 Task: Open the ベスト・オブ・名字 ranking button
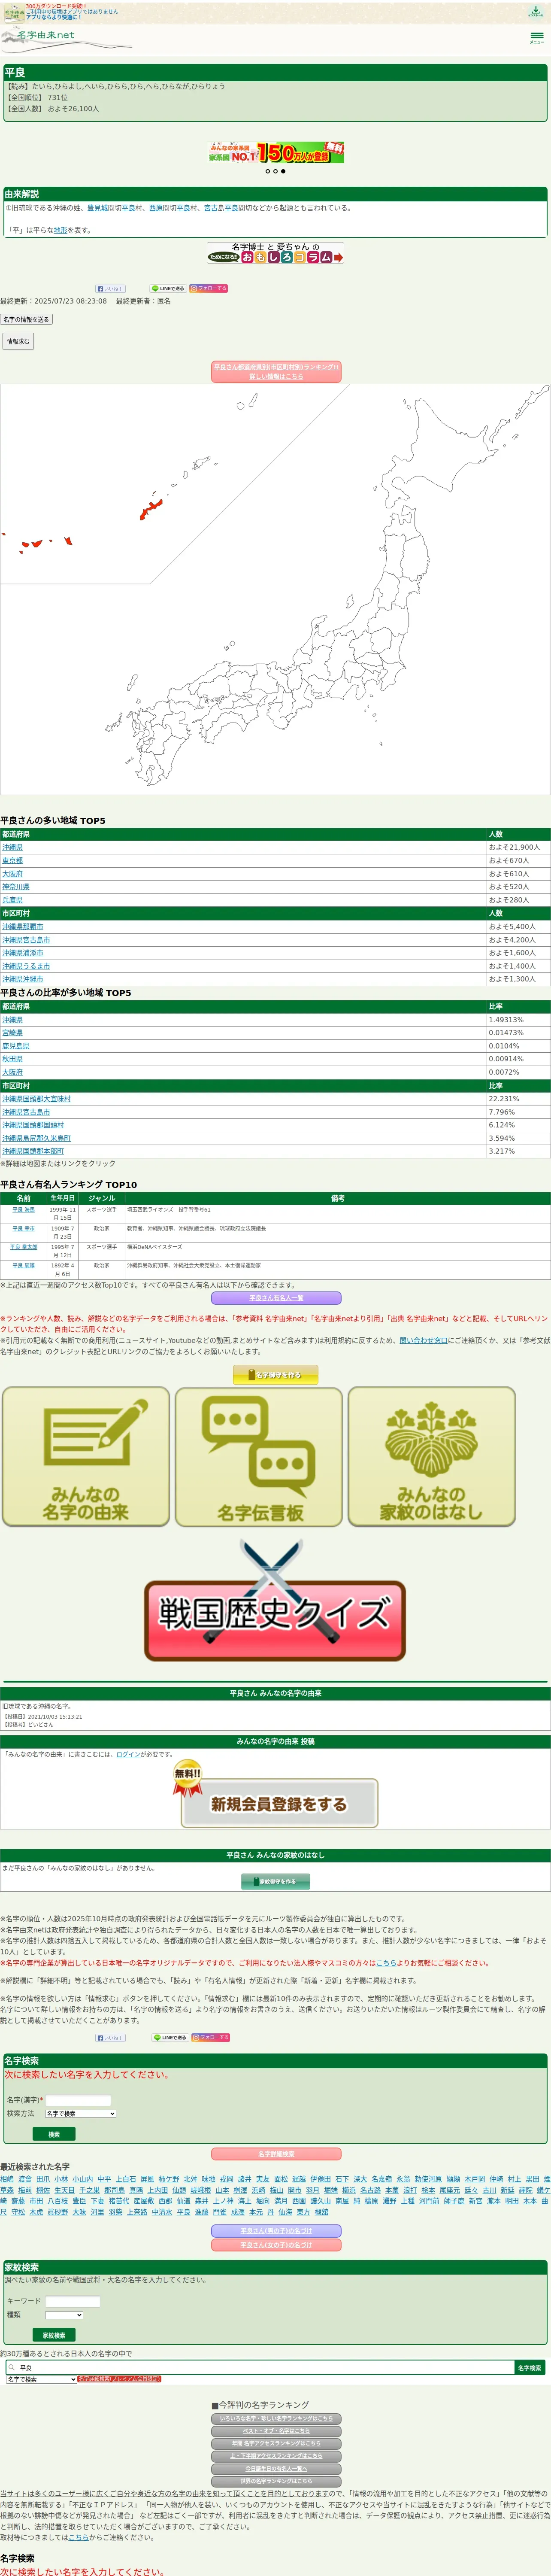[276, 2431]
